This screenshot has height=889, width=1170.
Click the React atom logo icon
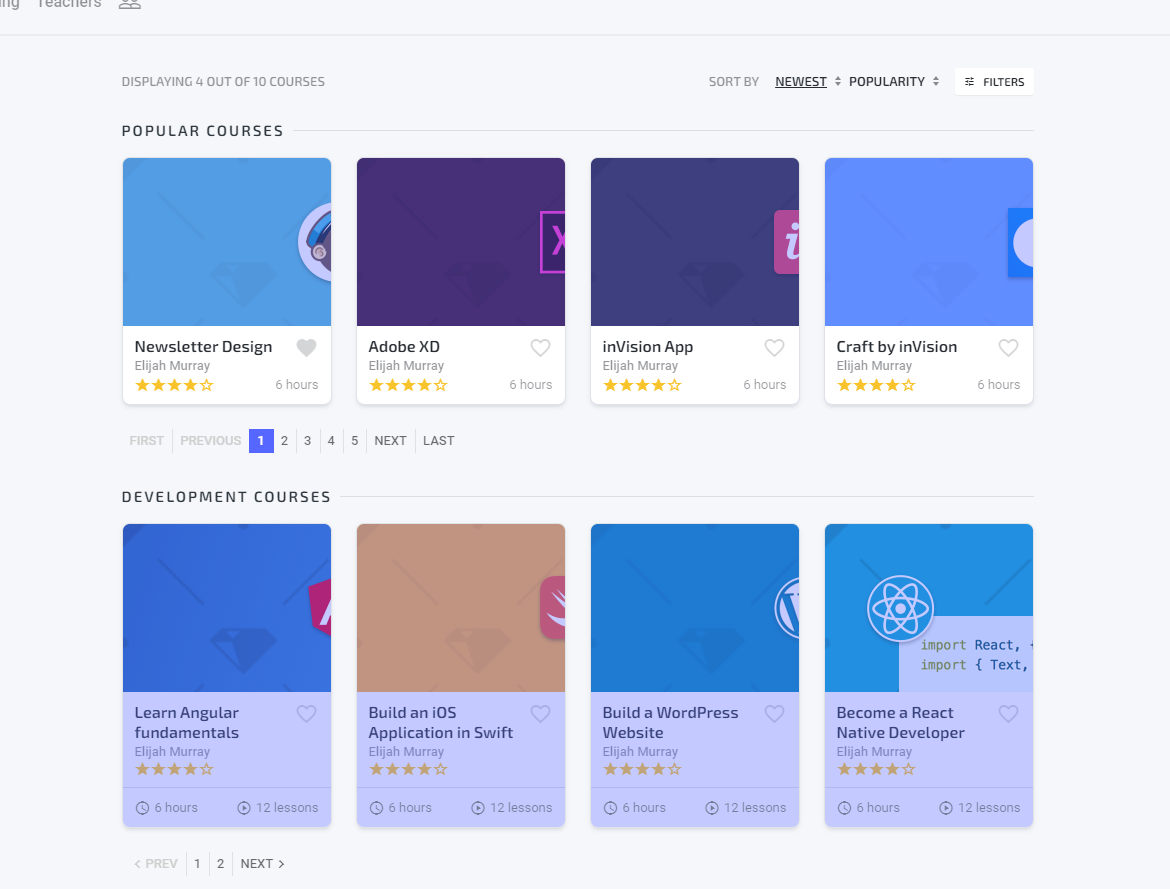pos(900,608)
